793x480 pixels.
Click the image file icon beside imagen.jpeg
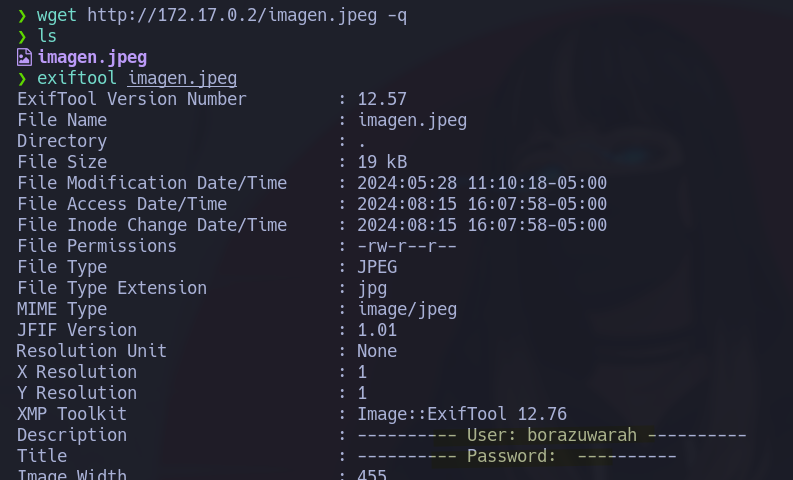click(24, 57)
